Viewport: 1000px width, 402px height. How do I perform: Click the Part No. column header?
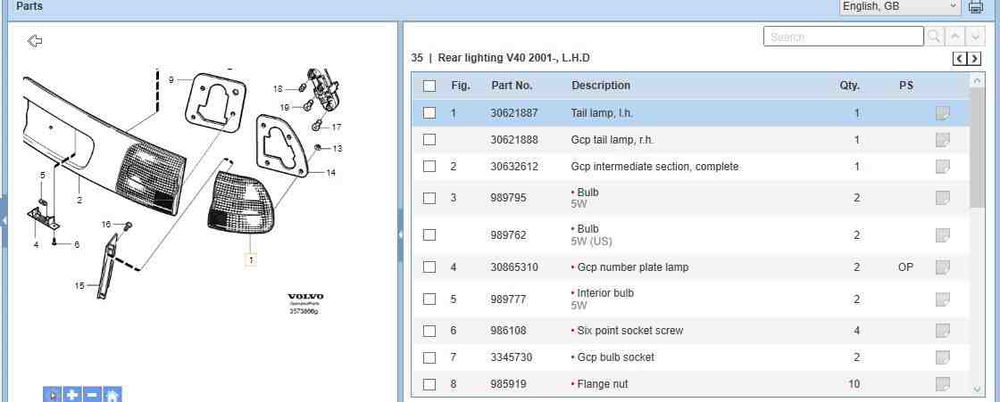pyautogui.click(x=511, y=86)
